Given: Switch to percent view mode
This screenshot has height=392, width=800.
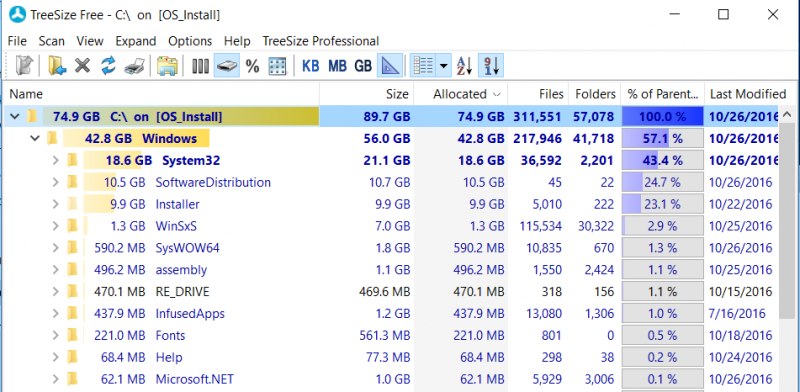Looking at the screenshot, I should 253,65.
